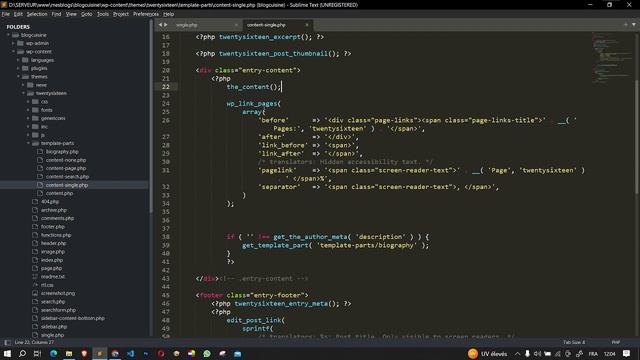Open comments.php in sidebar
The width and height of the screenshot is (640, 360).
57,218
